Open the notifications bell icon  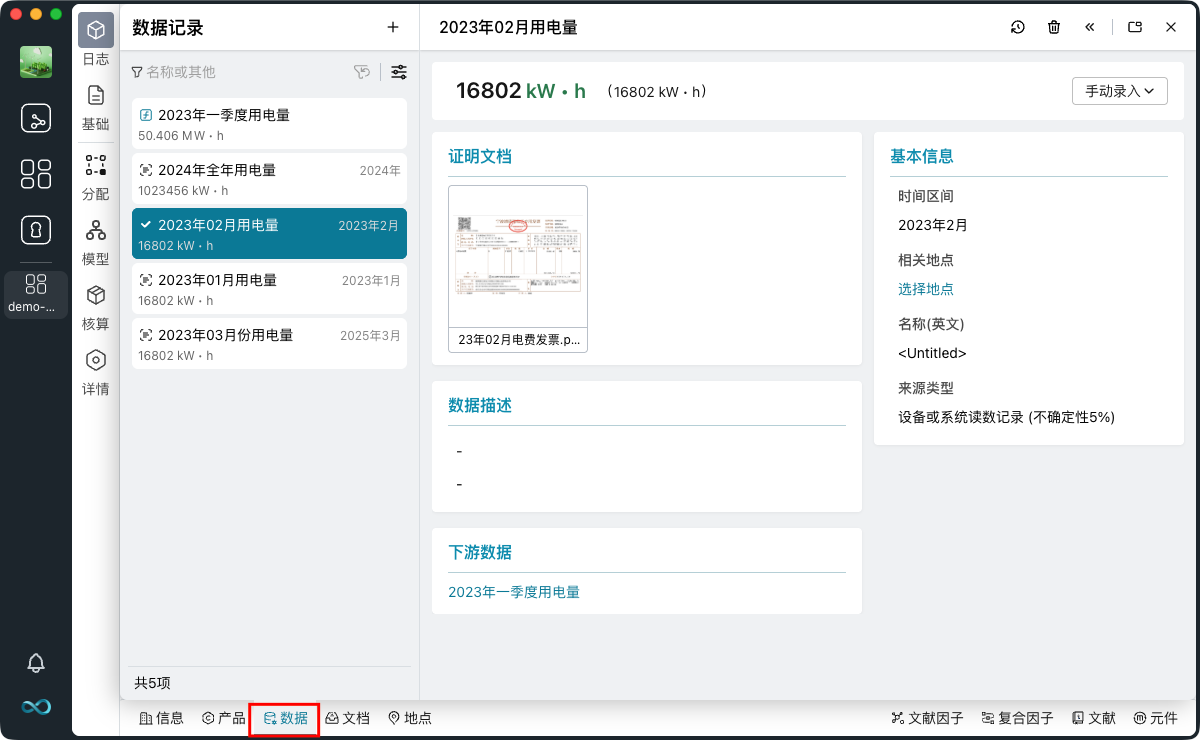pos(36,662)
